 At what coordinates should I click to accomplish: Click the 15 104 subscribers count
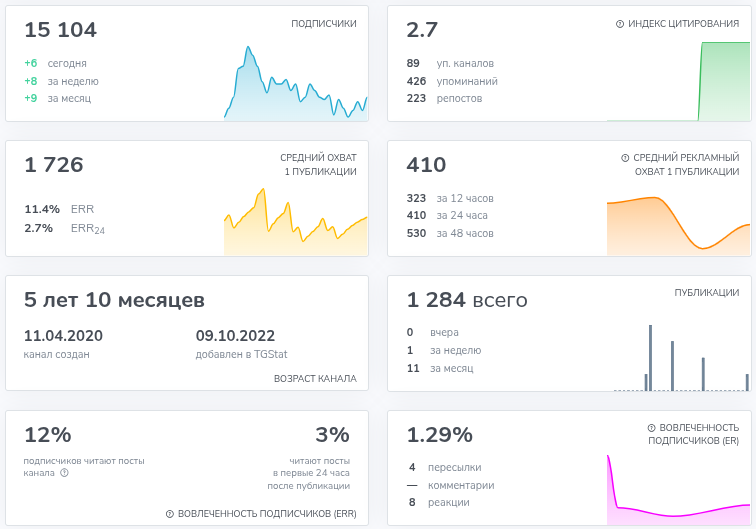coord(61,31)
